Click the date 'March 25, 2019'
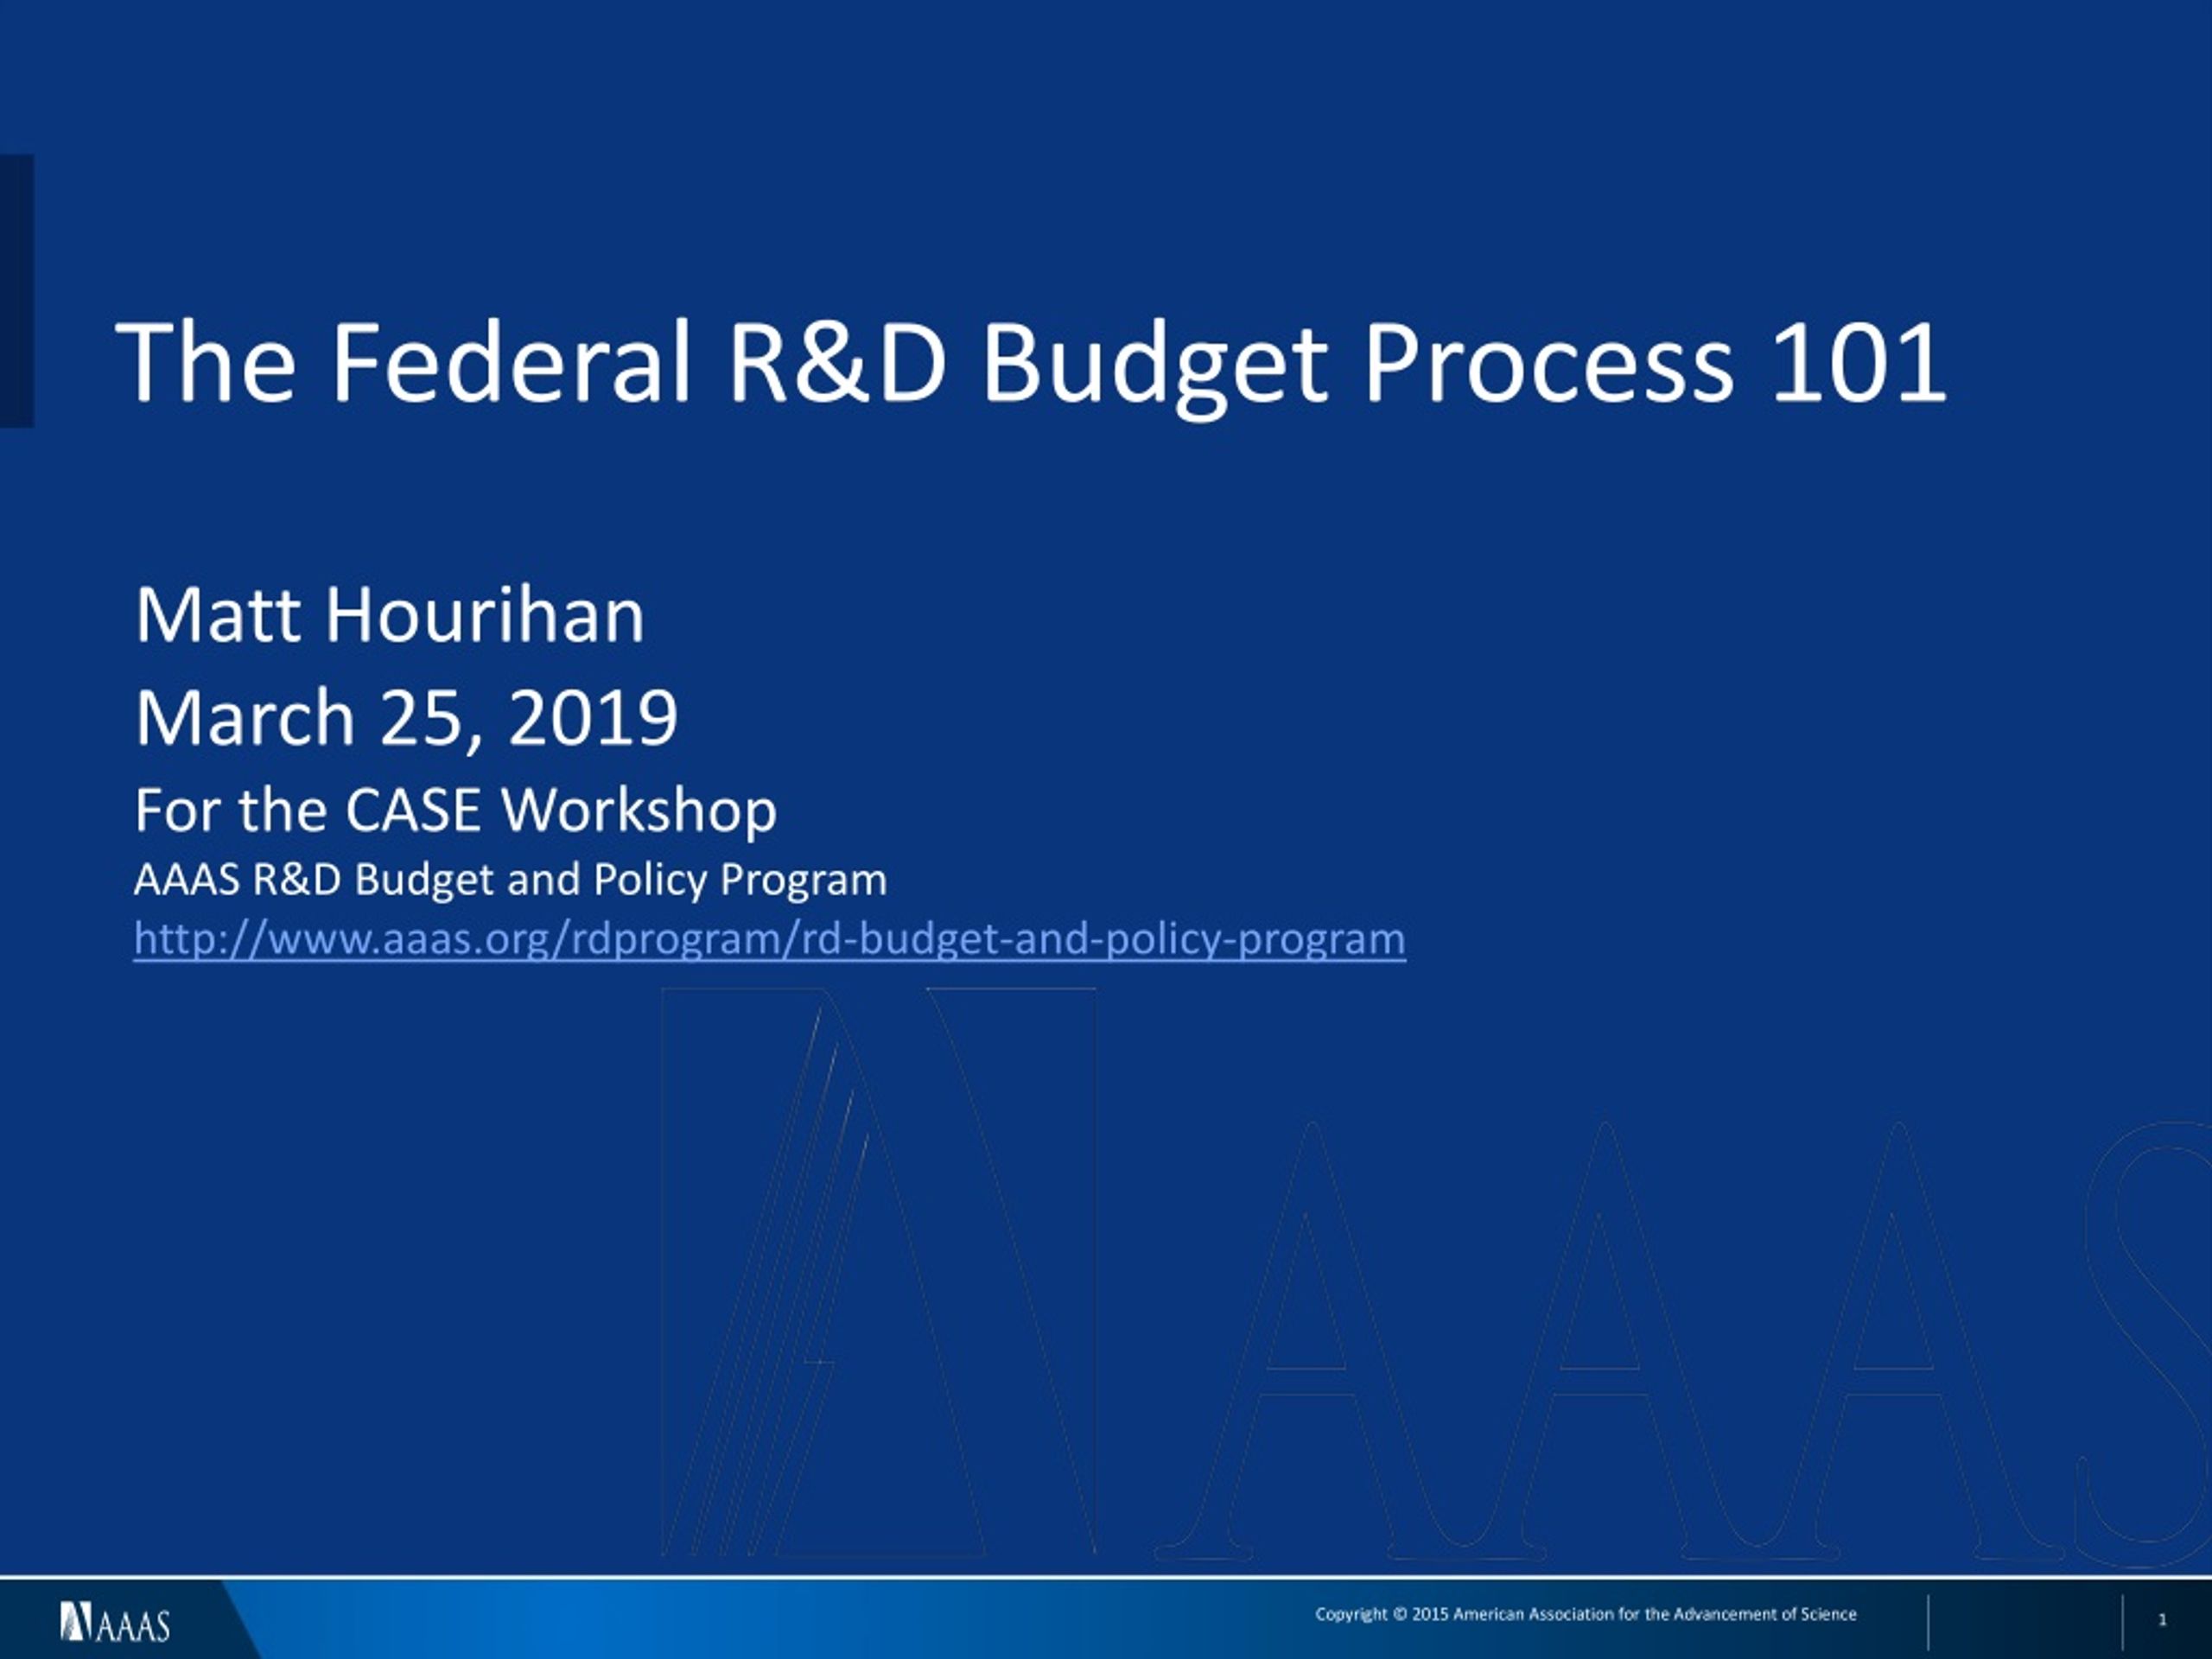2212x1659 pixels. click(x=407, y=719)
